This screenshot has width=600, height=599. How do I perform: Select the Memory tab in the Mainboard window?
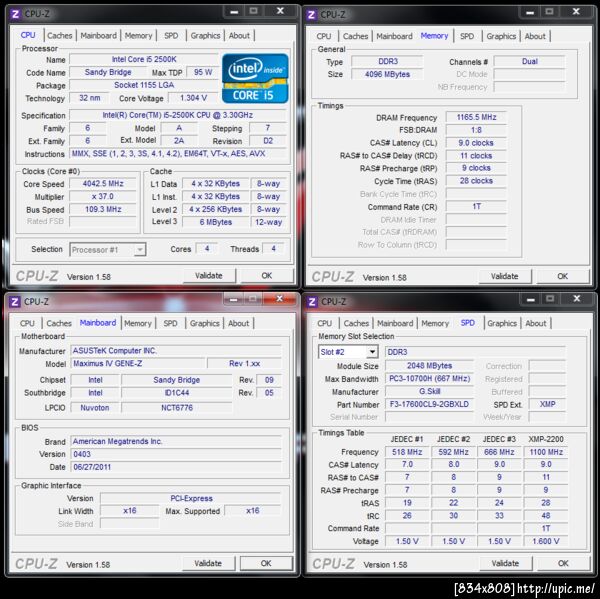[138, 323]
